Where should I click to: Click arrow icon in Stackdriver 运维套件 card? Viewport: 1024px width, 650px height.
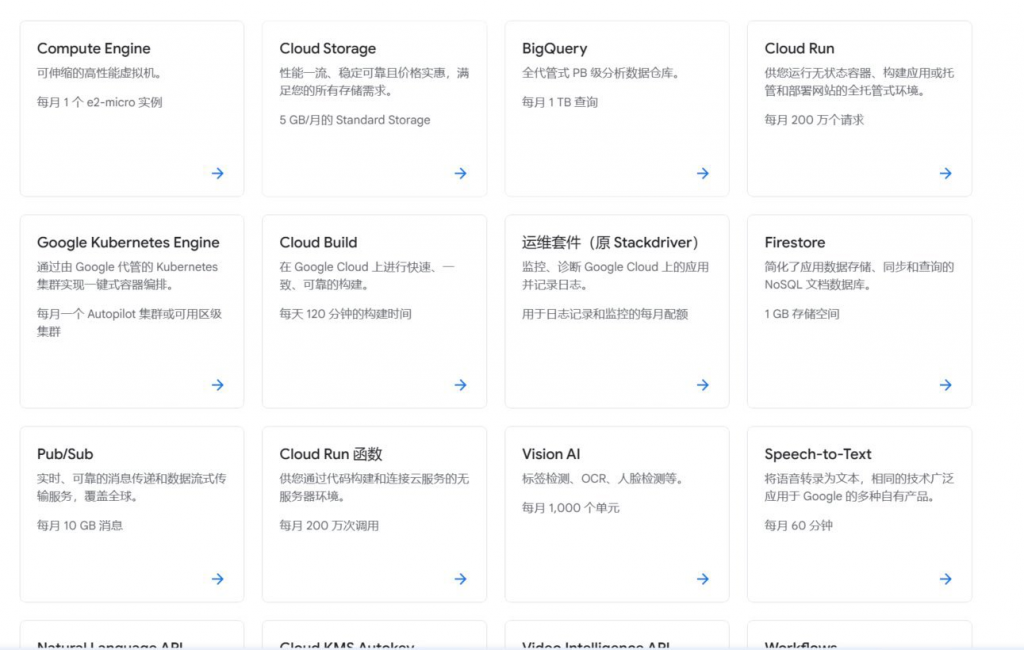coord(702,385)
